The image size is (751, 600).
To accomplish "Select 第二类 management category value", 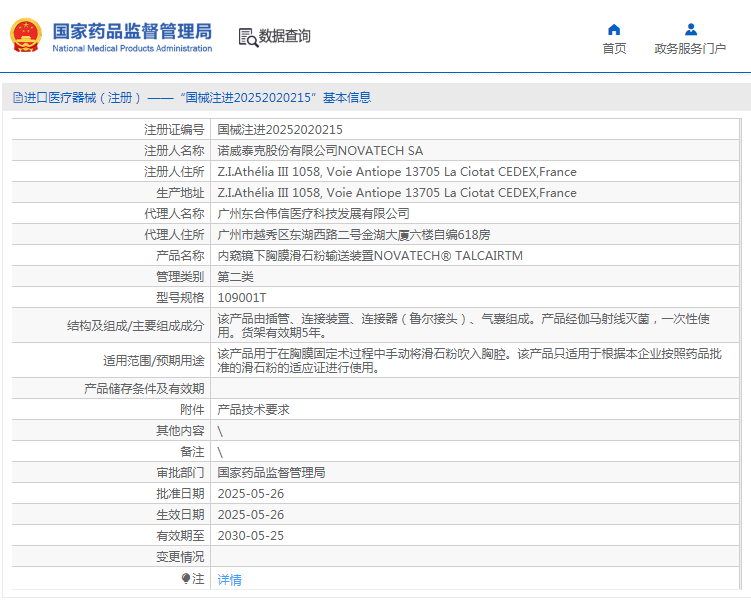I will click(236, 277).
